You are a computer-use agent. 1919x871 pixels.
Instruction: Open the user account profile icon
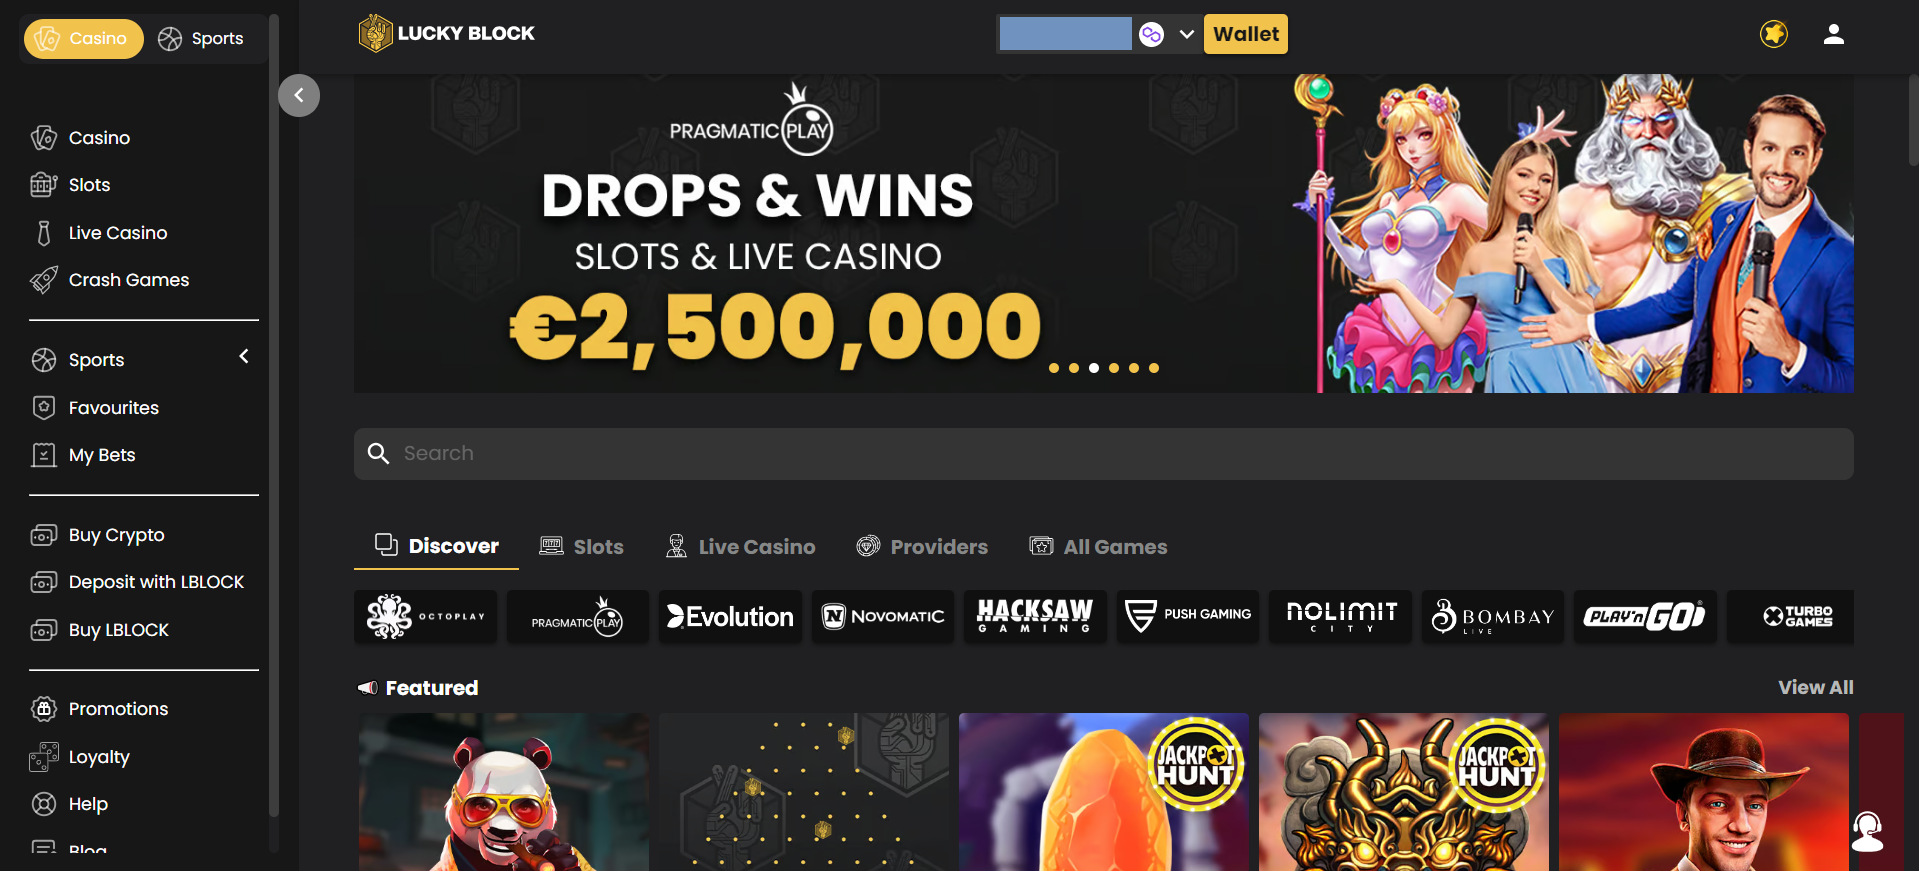(x=1833, y=34)
